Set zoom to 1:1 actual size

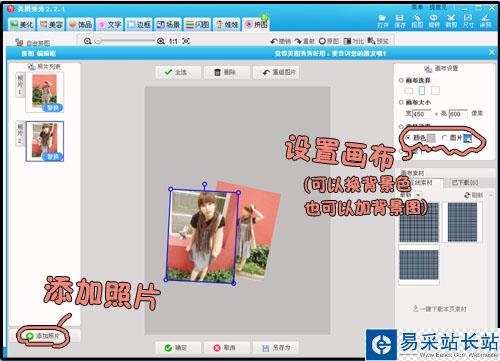(173, 41)
